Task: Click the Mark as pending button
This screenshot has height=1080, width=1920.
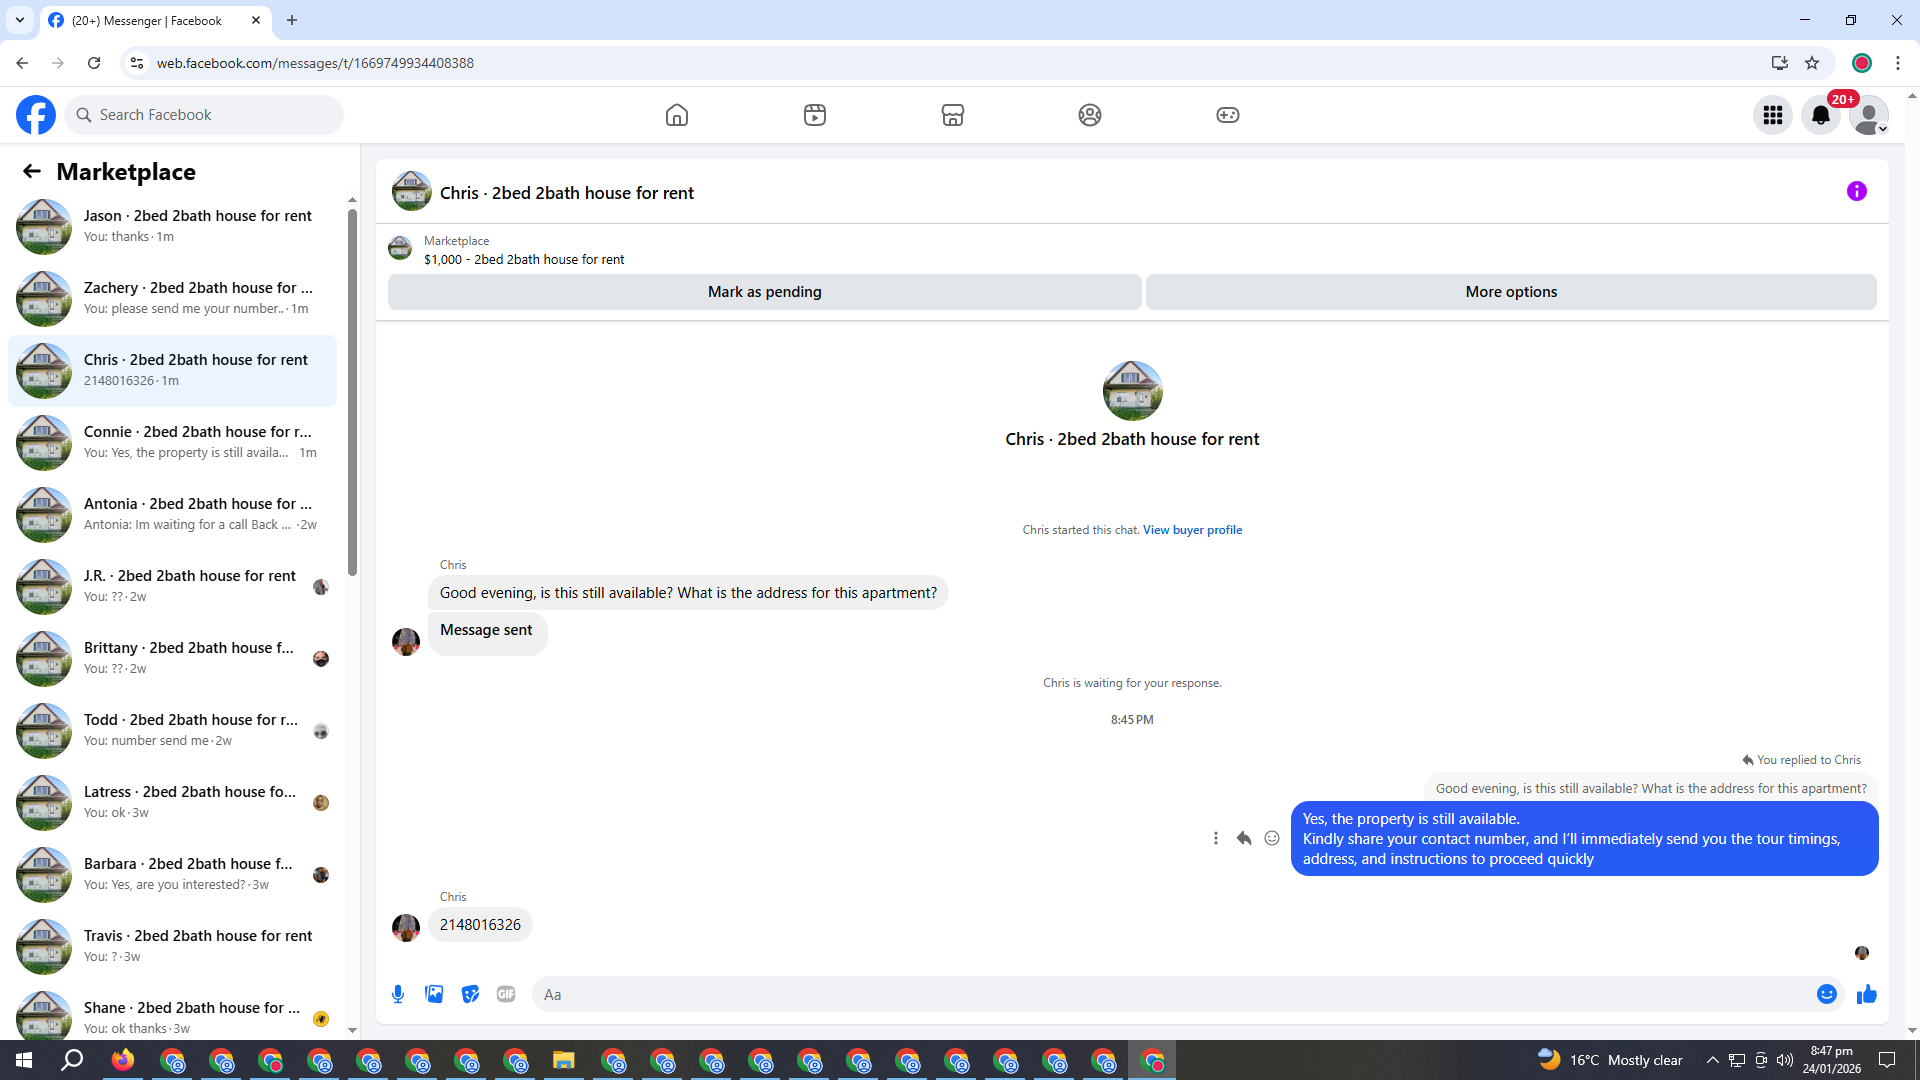Action: (x=764, y=292)
